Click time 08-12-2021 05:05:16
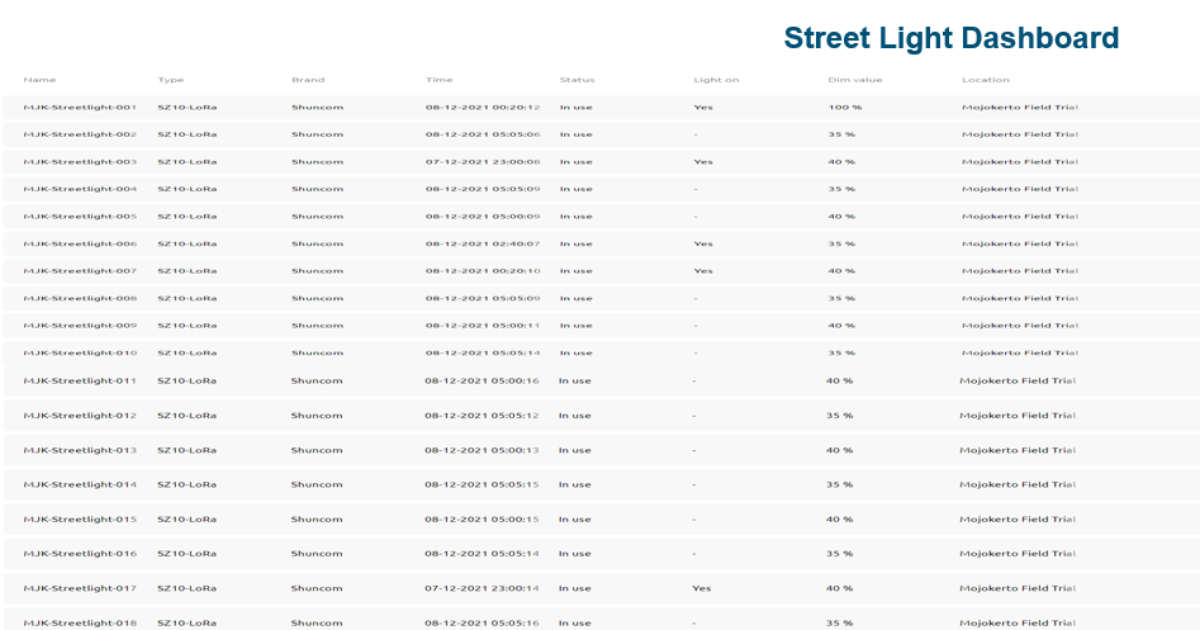Screen dimensions: 1200x630 (x=482, y=622)
